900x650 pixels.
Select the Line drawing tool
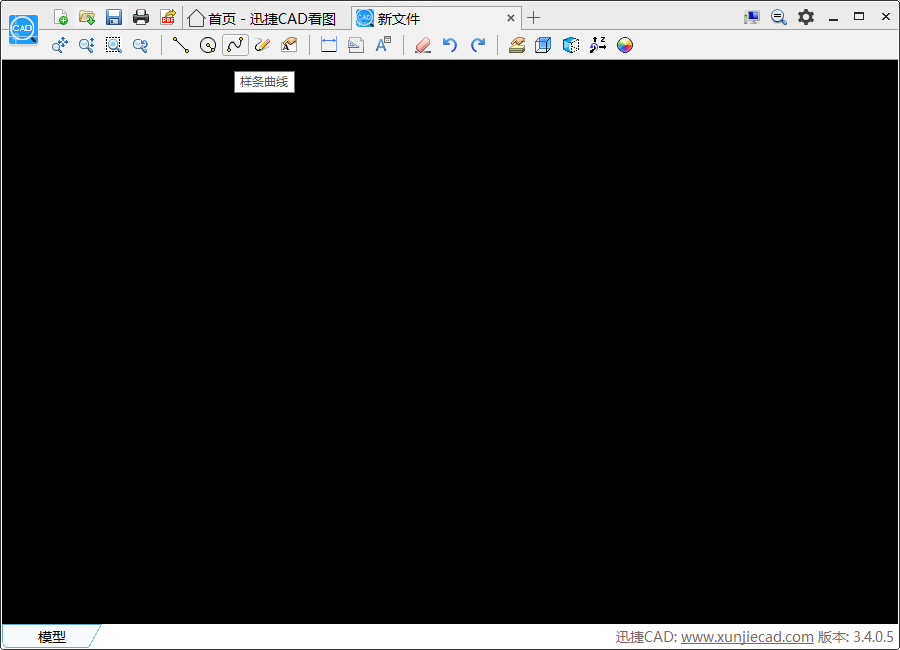tap(181, 45)
